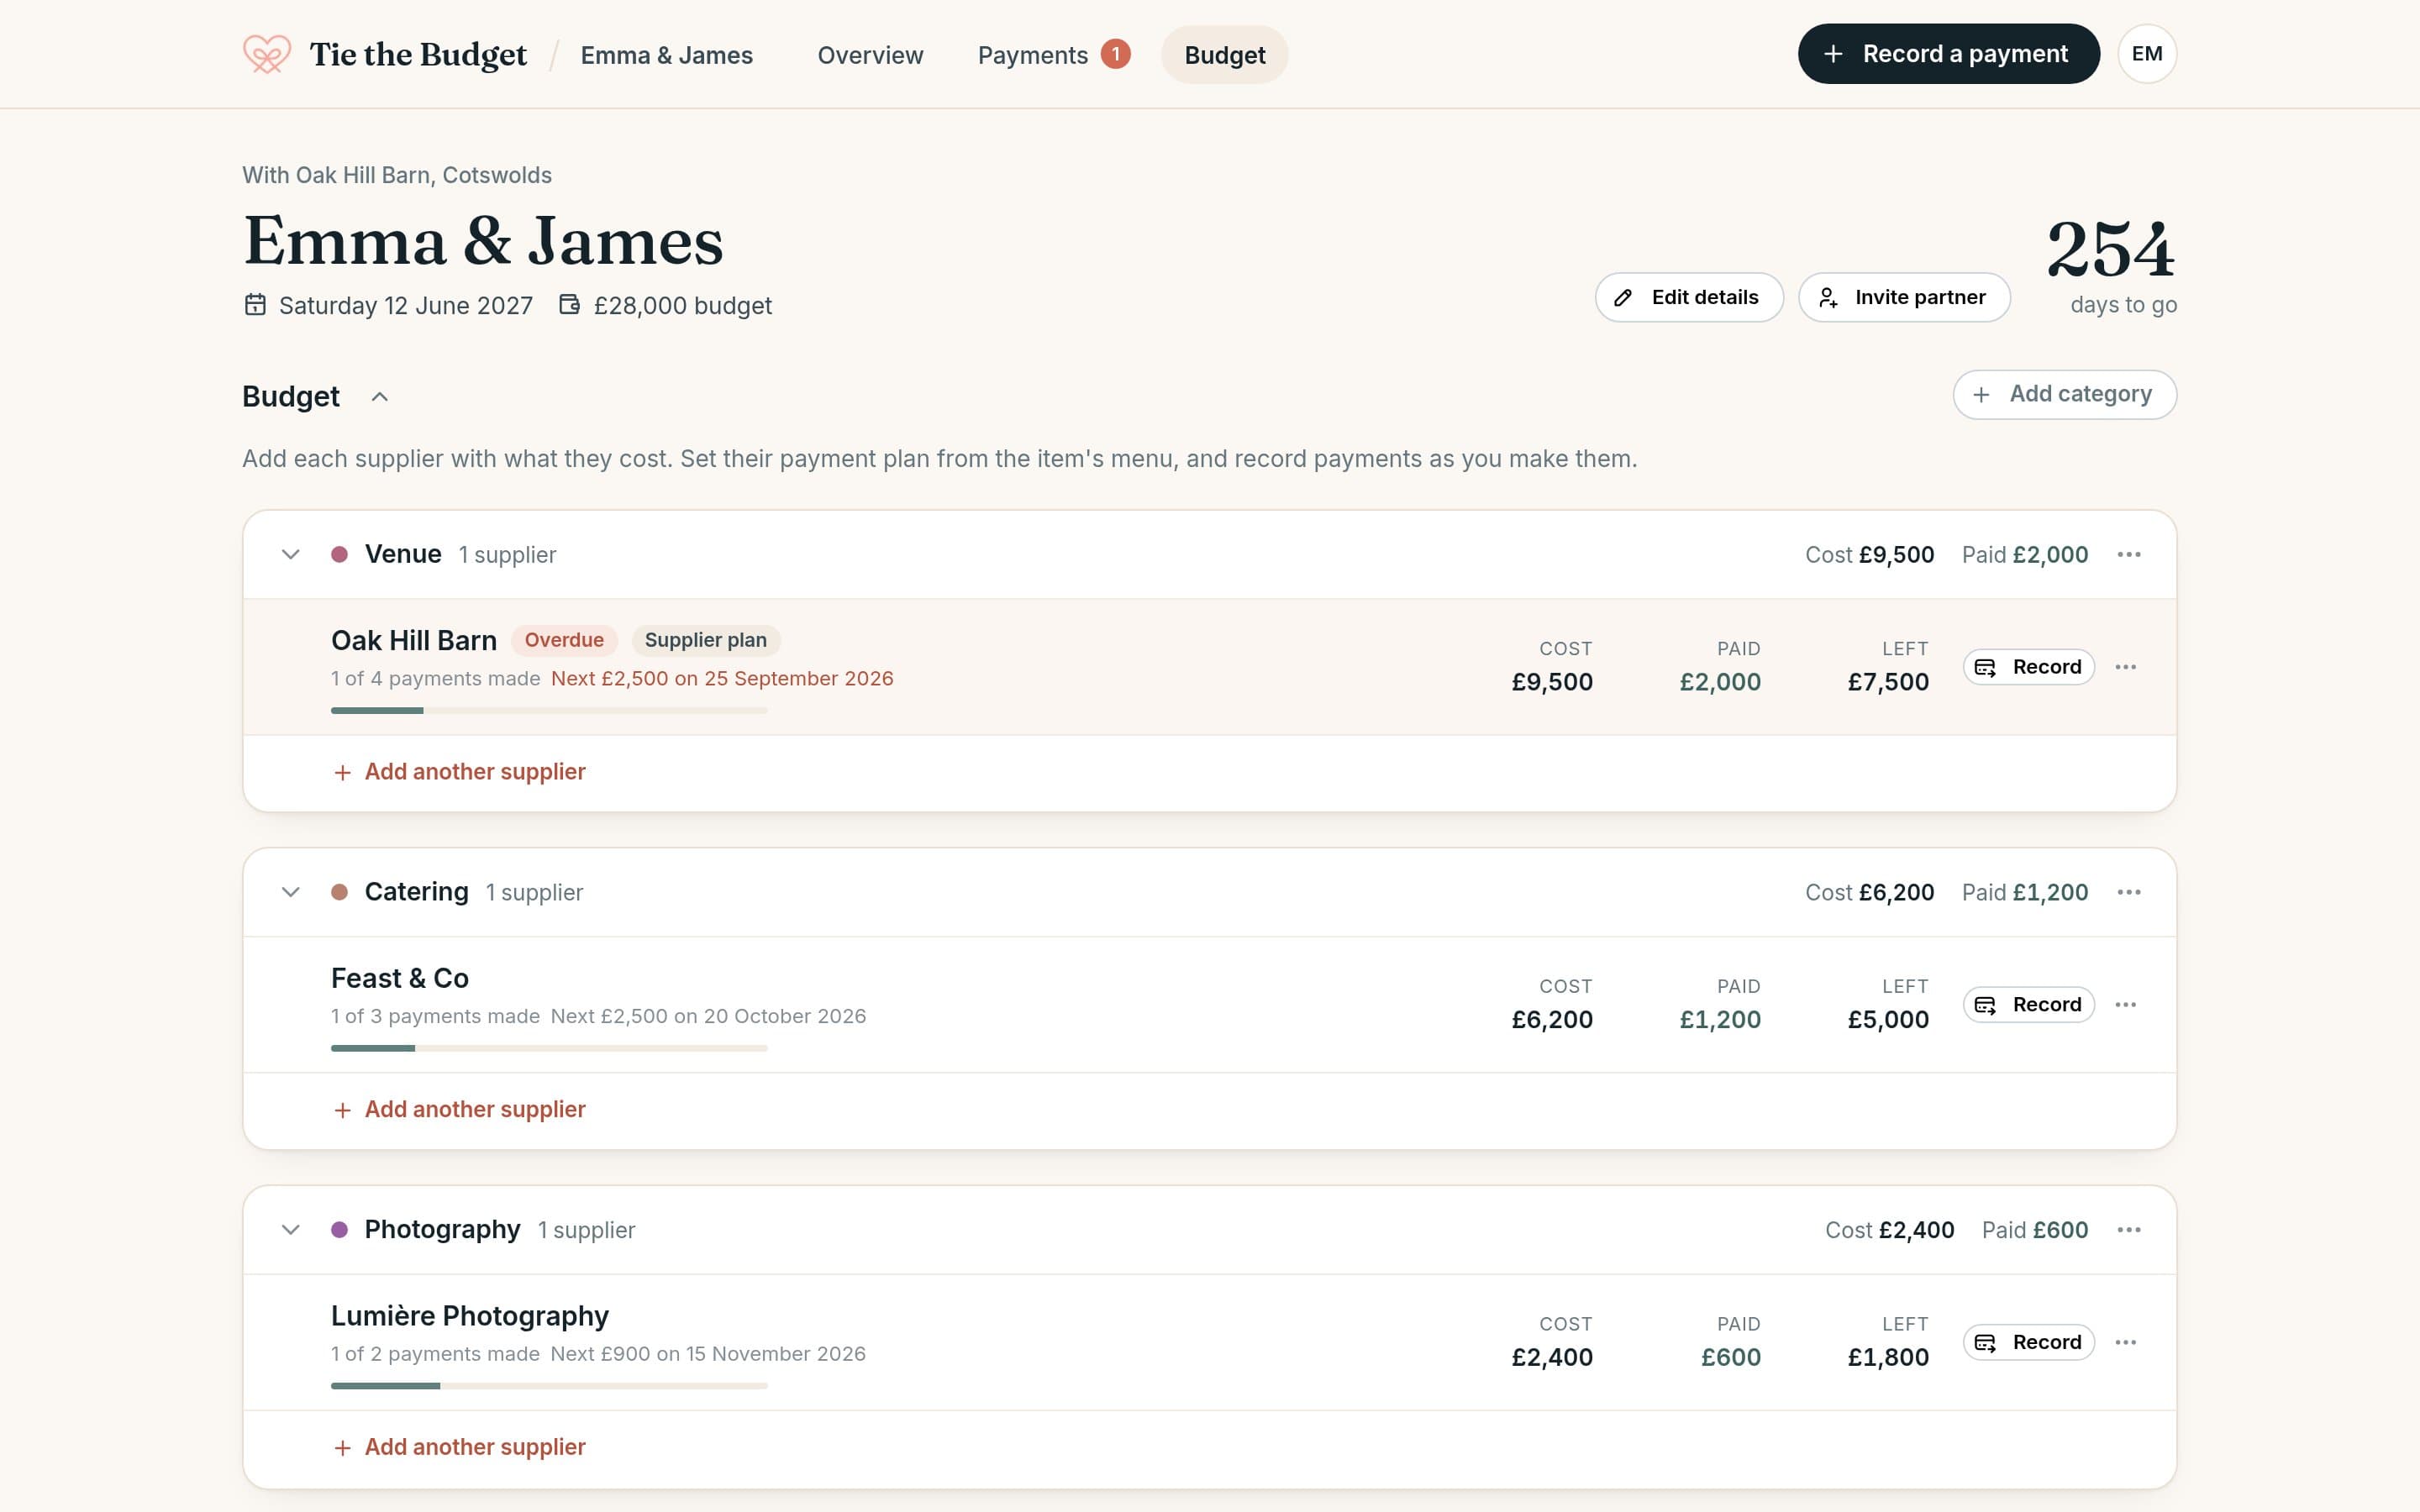Collapse the Venue category

[x=290, y=554]
